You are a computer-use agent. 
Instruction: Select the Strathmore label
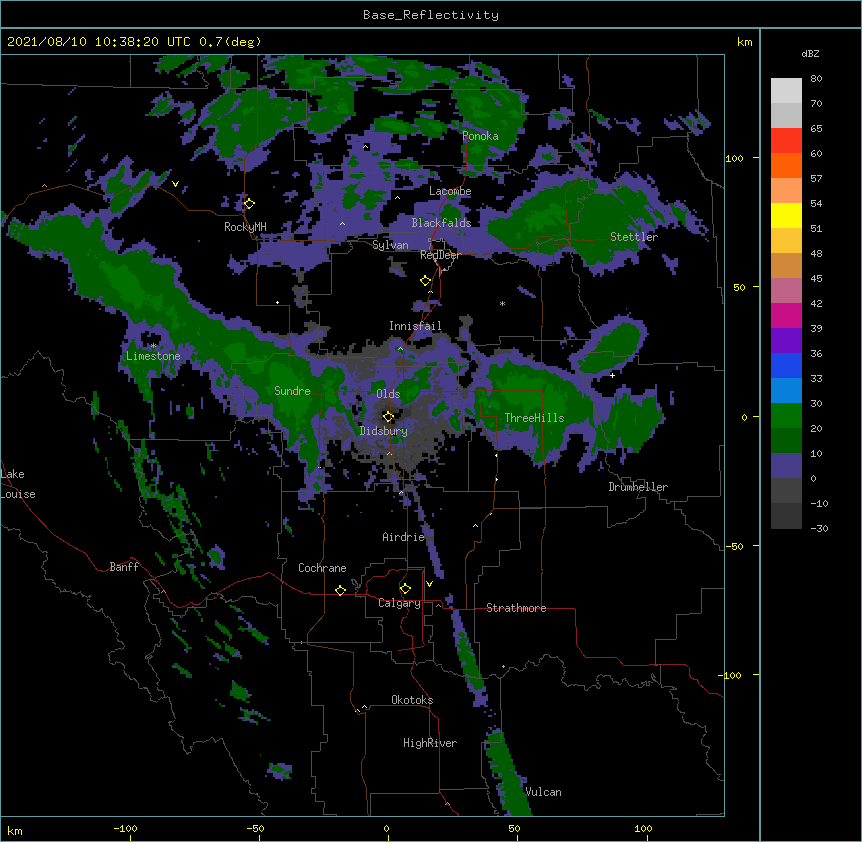(x=516, y=608)
